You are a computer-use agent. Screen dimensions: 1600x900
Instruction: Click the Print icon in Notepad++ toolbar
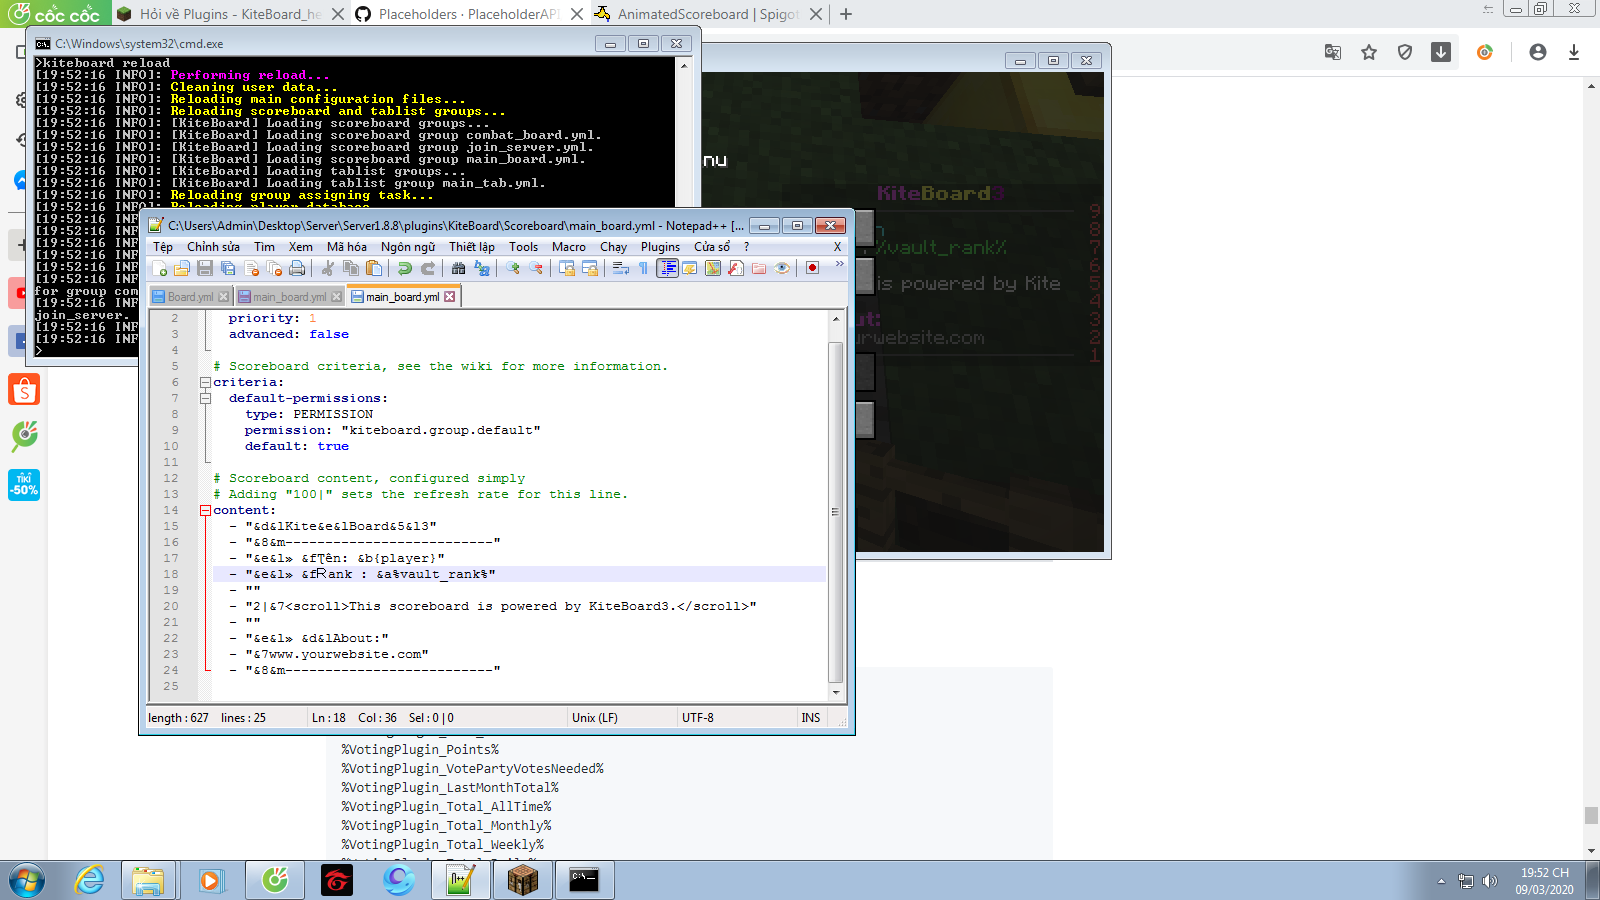click(x=297, y=268)
